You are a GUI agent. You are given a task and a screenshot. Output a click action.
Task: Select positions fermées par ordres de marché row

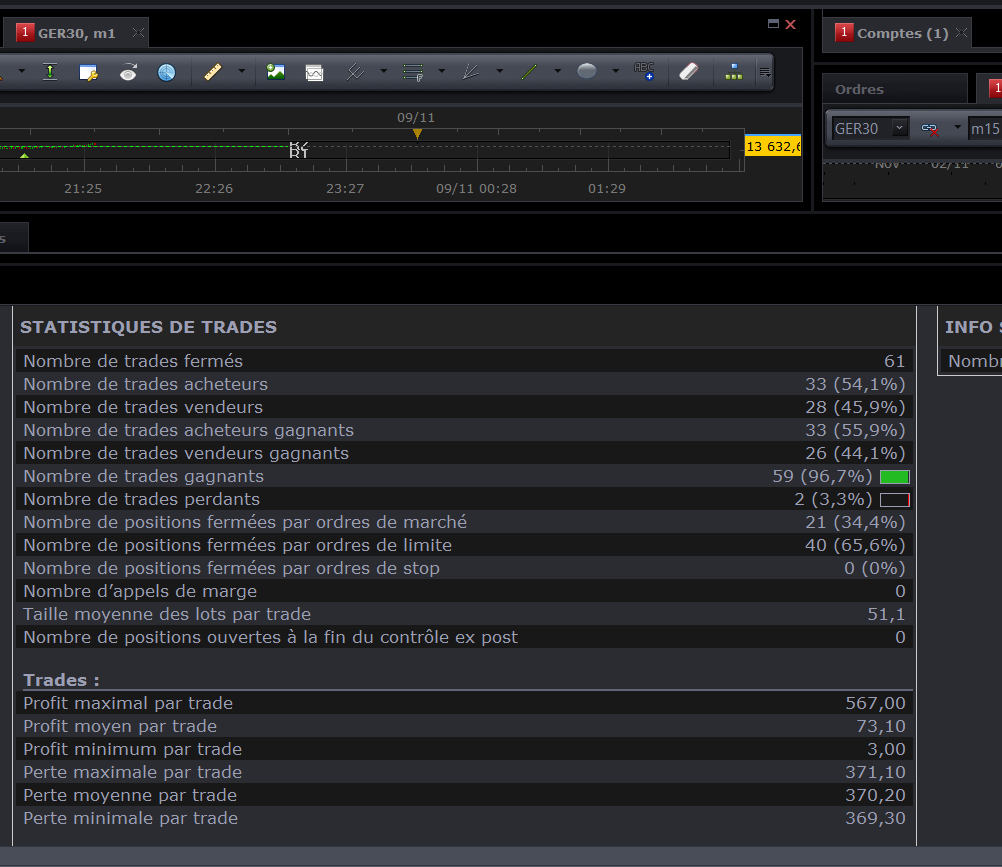465,522
